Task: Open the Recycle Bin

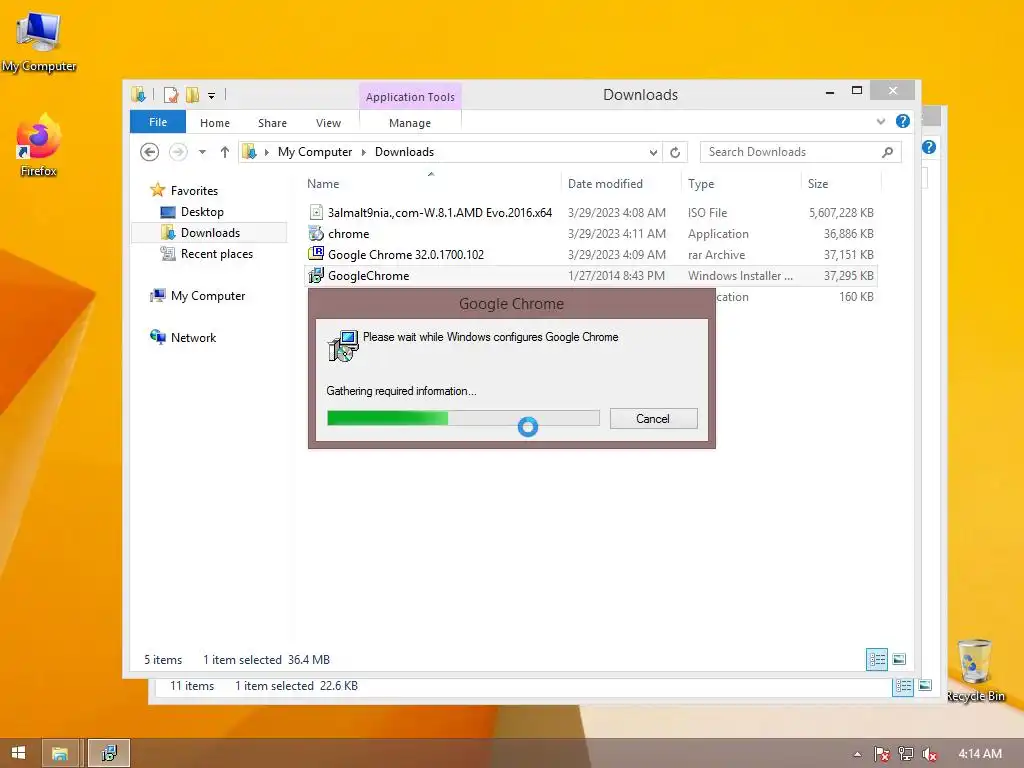Action: 975,671
